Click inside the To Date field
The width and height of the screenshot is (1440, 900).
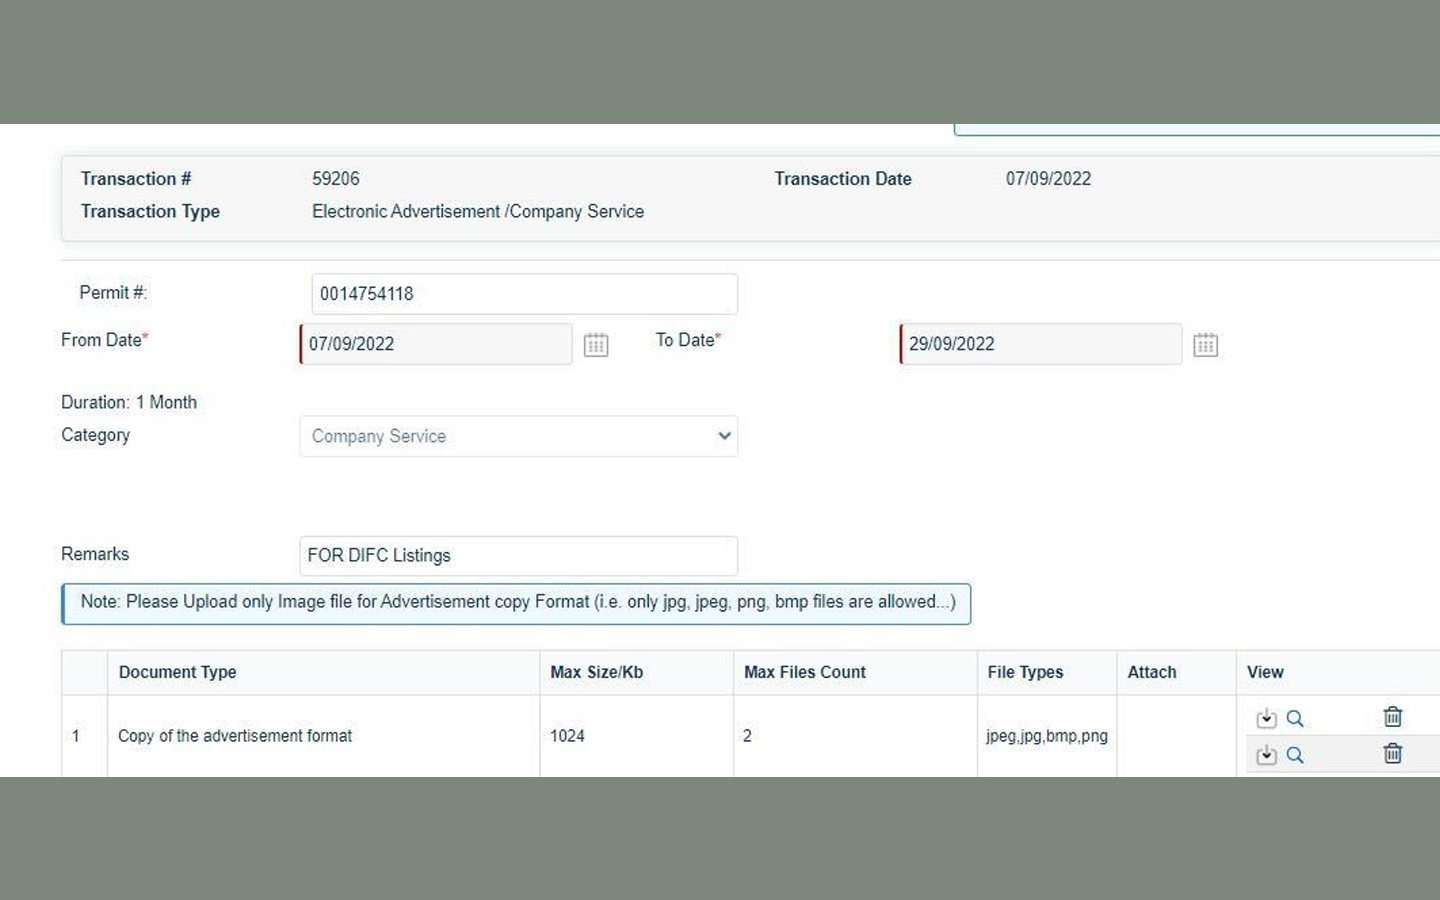[1040, 344]
